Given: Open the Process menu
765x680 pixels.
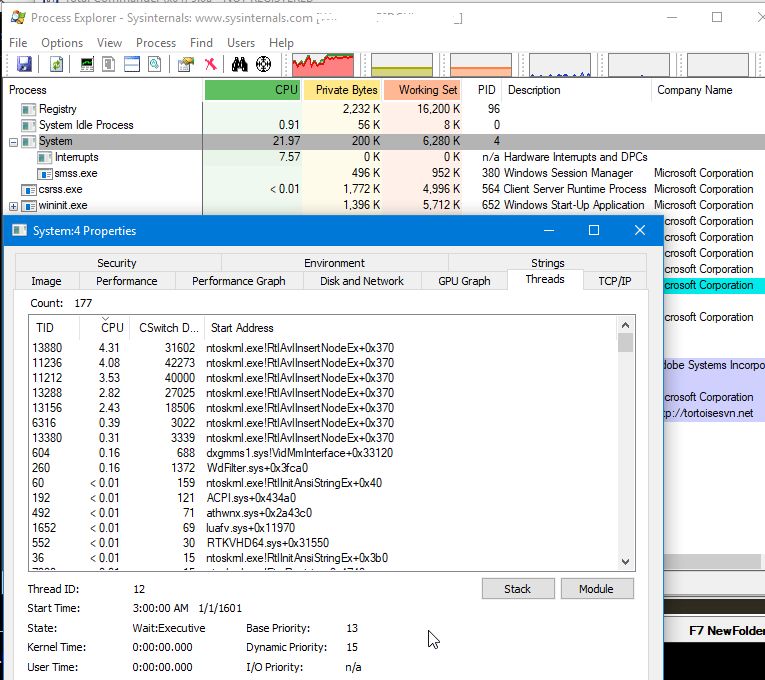Looking at the screenshot, I should tap(156, 43).
